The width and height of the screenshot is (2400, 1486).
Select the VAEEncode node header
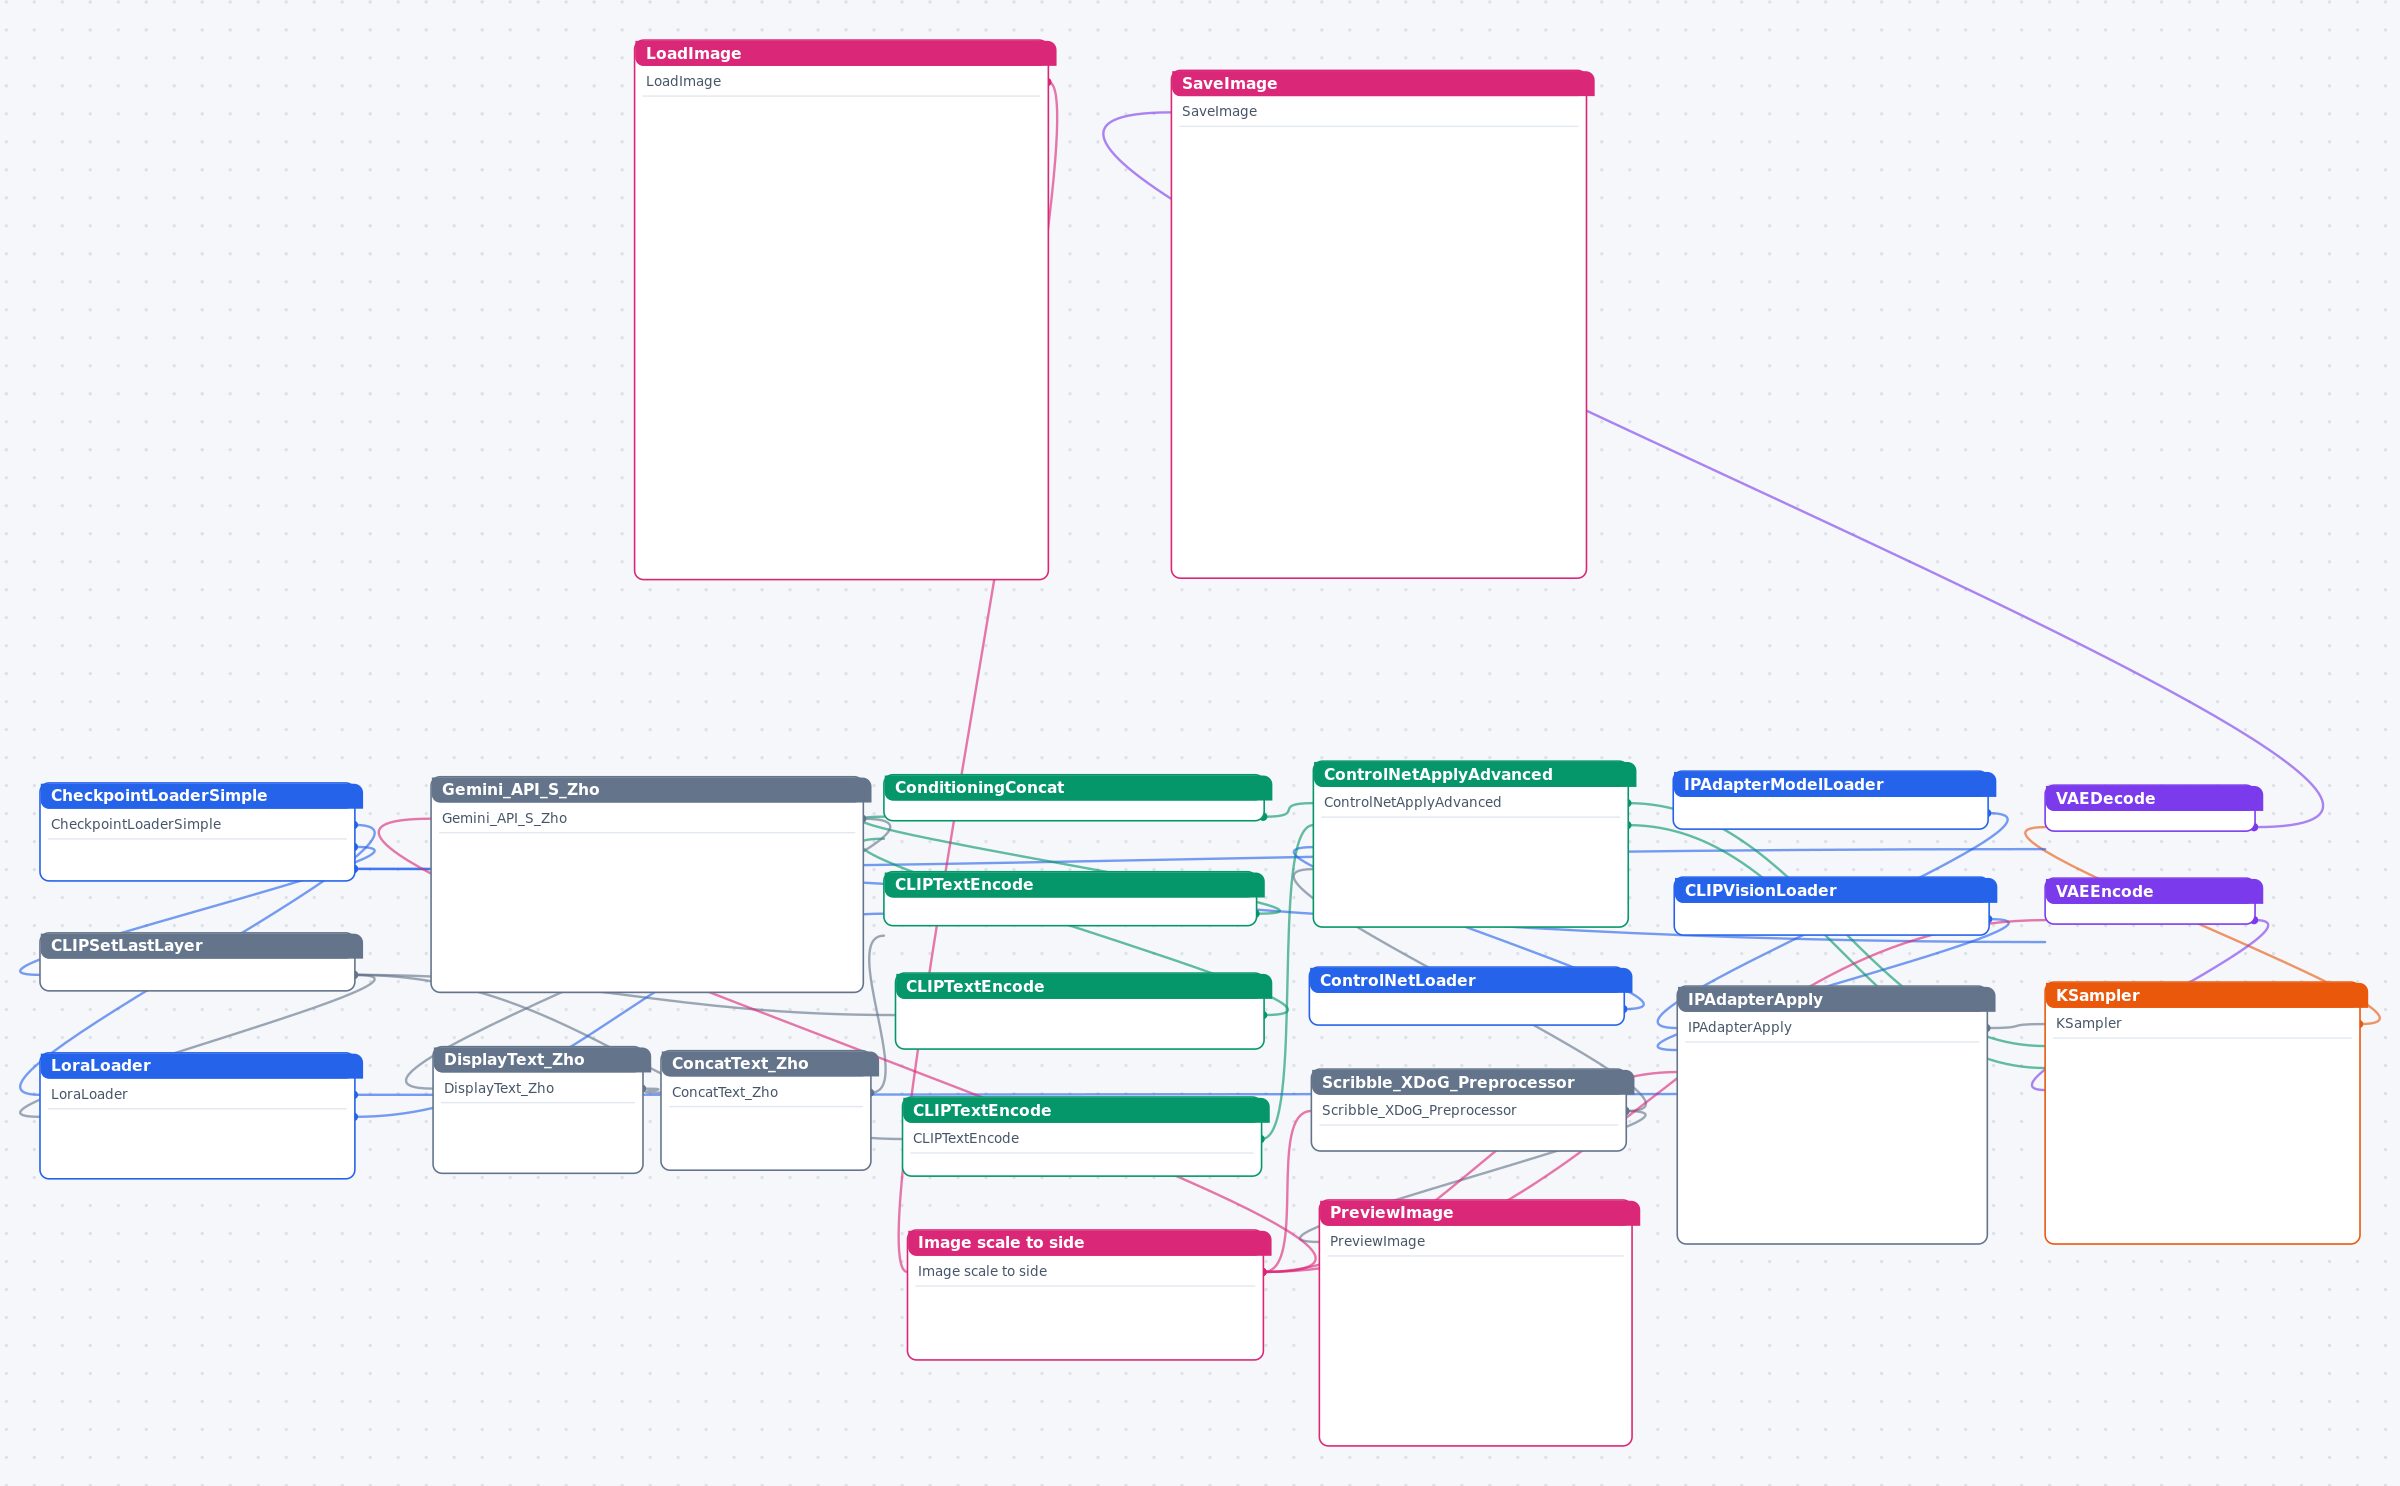(x=2154, y=891)
